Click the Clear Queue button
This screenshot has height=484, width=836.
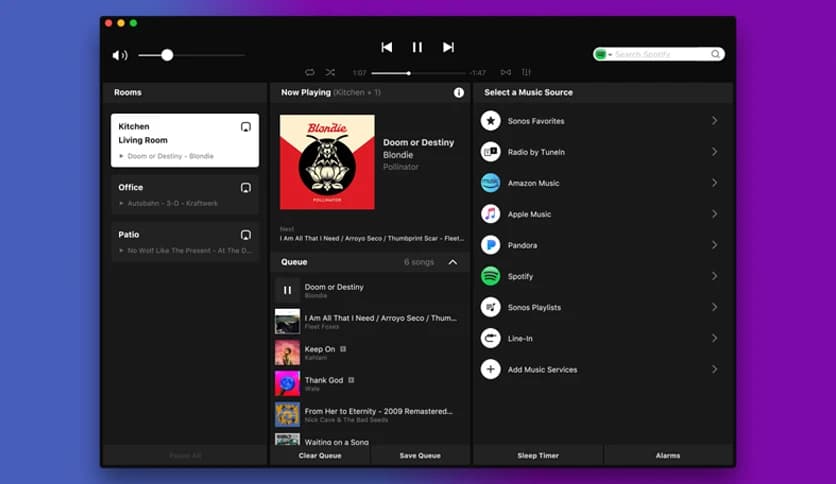pyautogui.click(x=320, y=456)
